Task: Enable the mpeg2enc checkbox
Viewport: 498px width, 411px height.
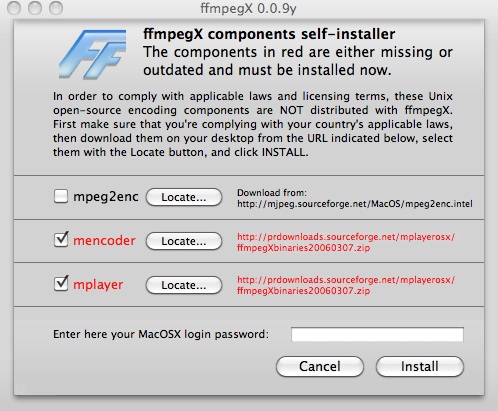Action: click(x=61, y=196)
